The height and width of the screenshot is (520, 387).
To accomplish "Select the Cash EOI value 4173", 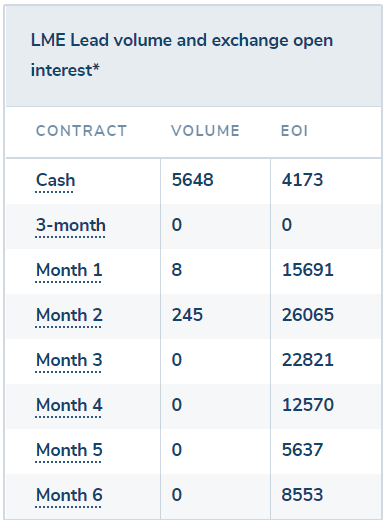I will coord(302,180).
